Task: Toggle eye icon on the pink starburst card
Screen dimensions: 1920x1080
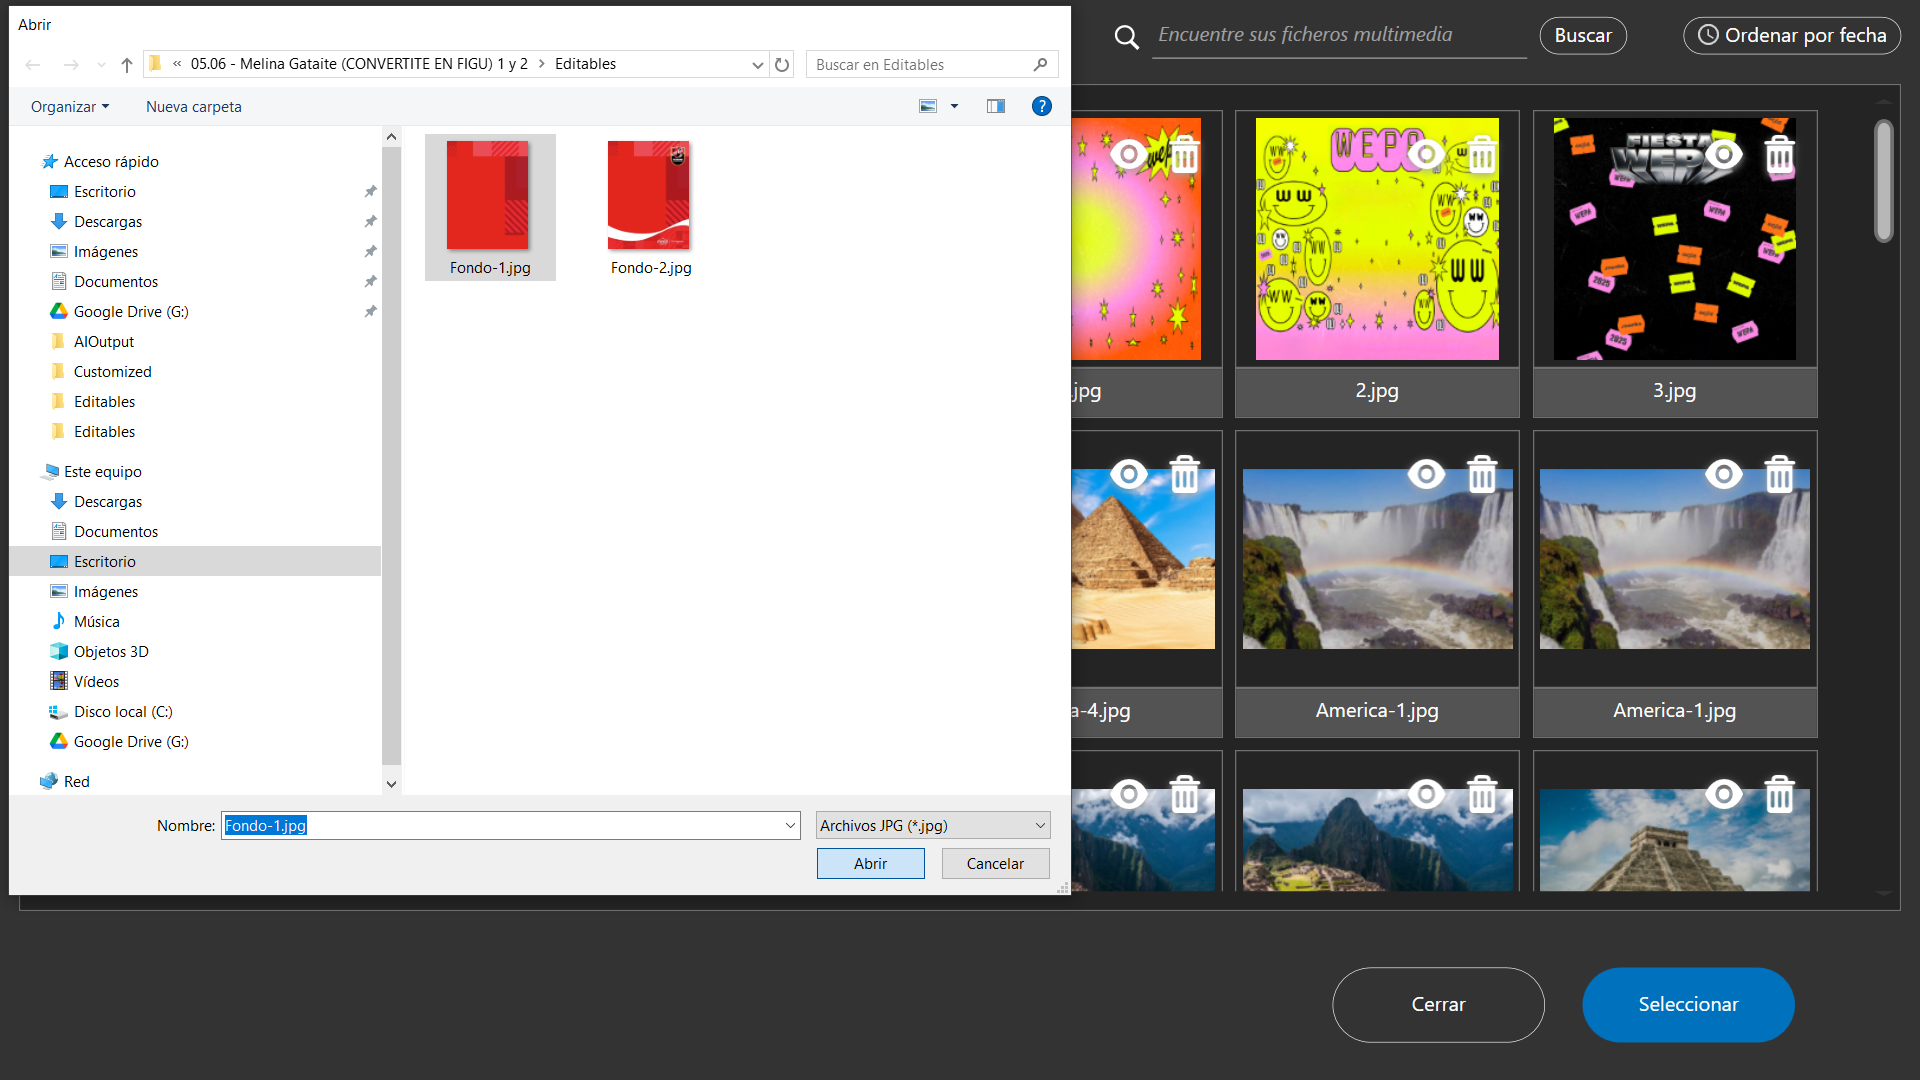Action: (x=1129, y=154)
